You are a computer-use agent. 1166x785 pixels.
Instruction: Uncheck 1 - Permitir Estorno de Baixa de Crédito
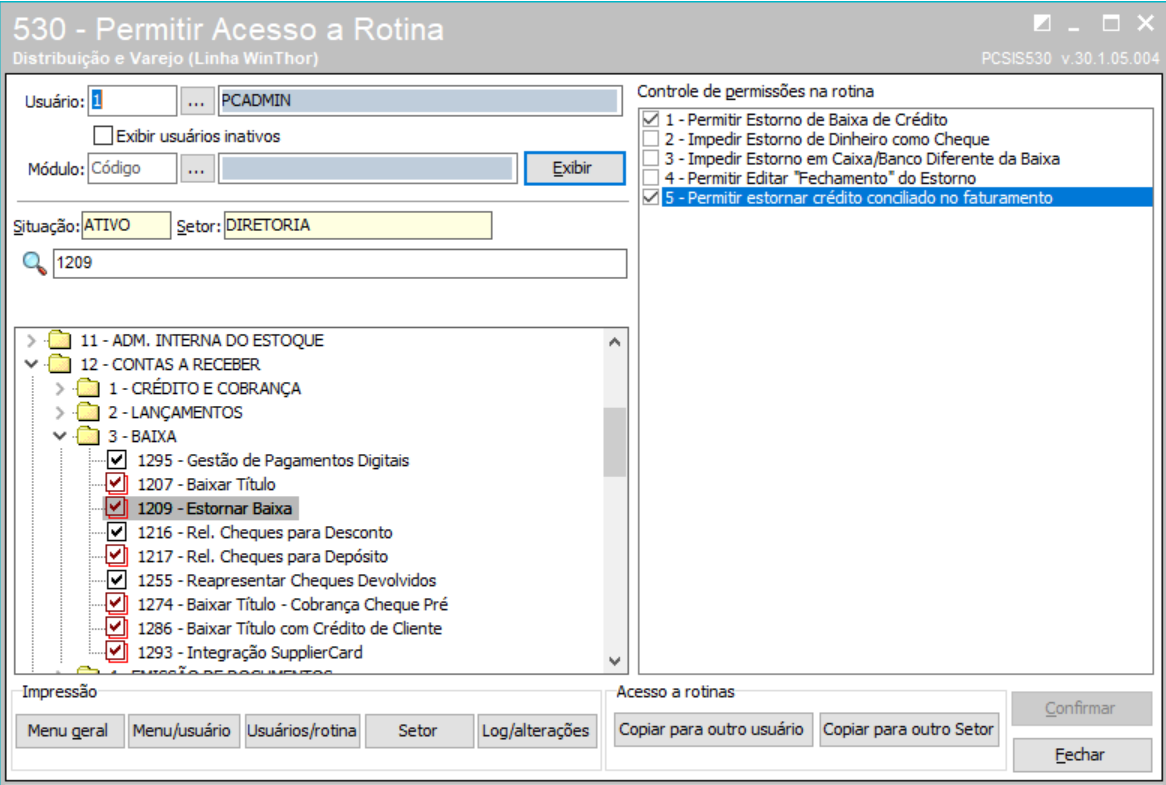click(x=651, y=119)
